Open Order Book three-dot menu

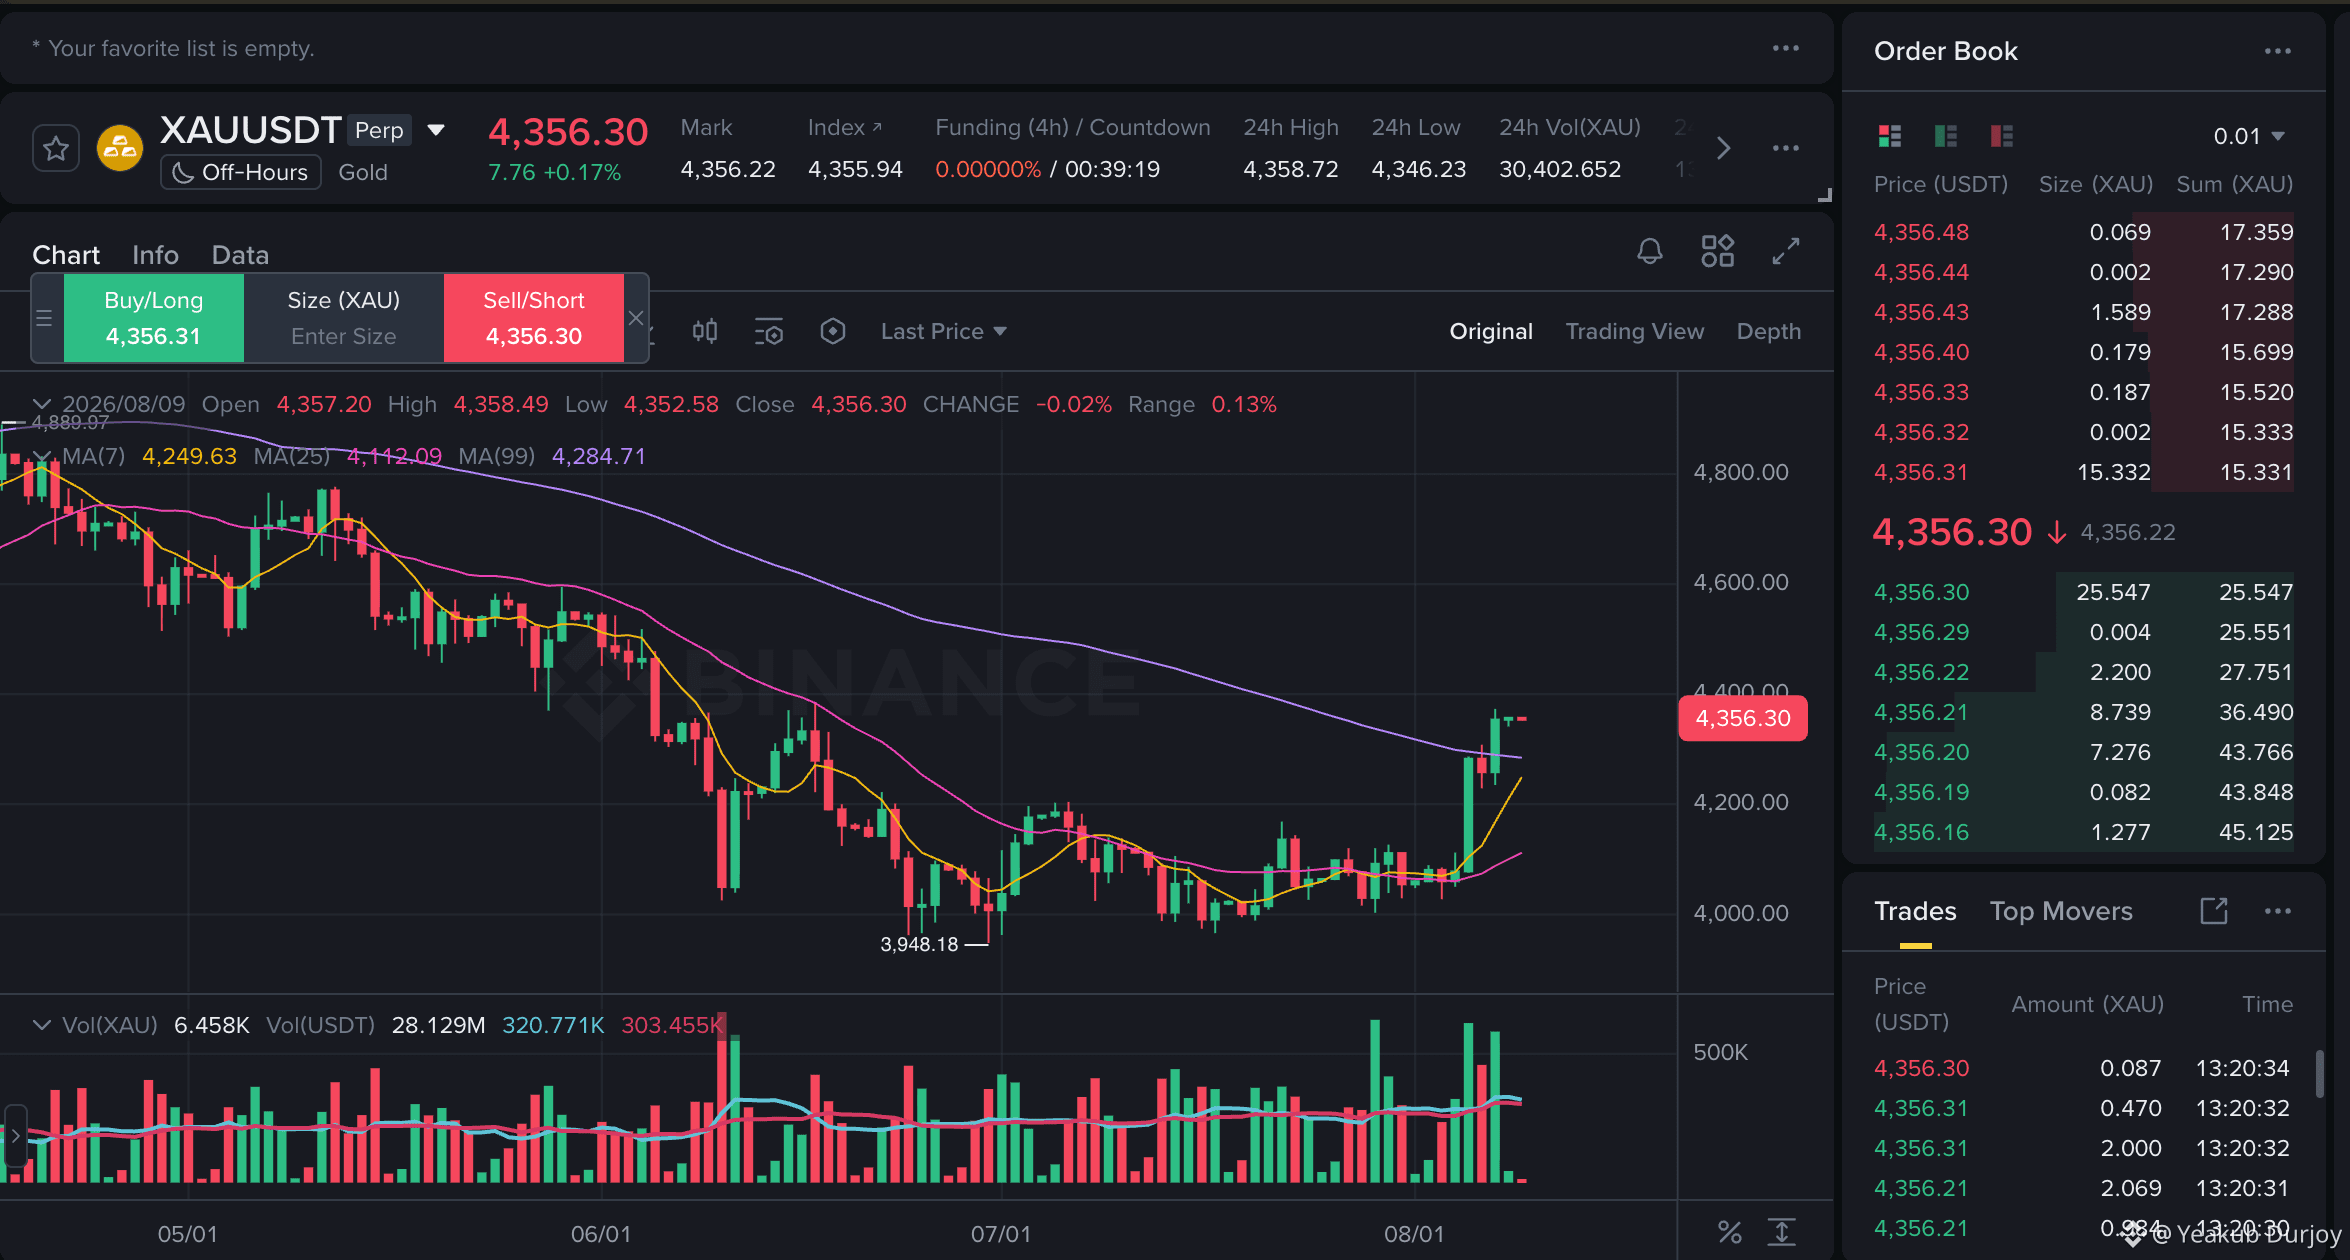click(x=2278, y=51)
